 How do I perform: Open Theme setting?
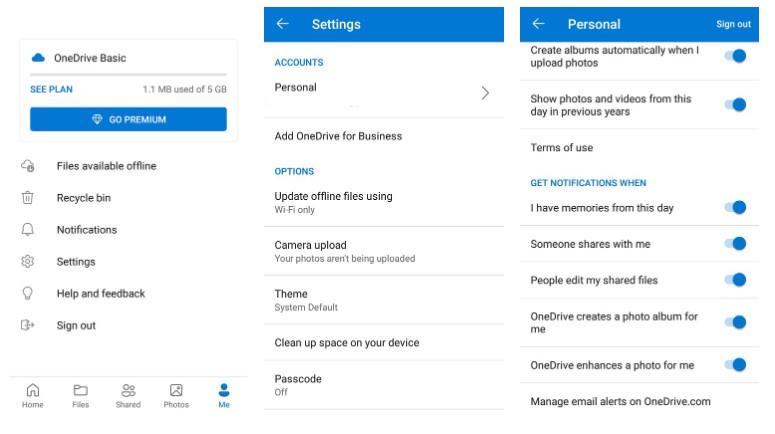point(384,300)
